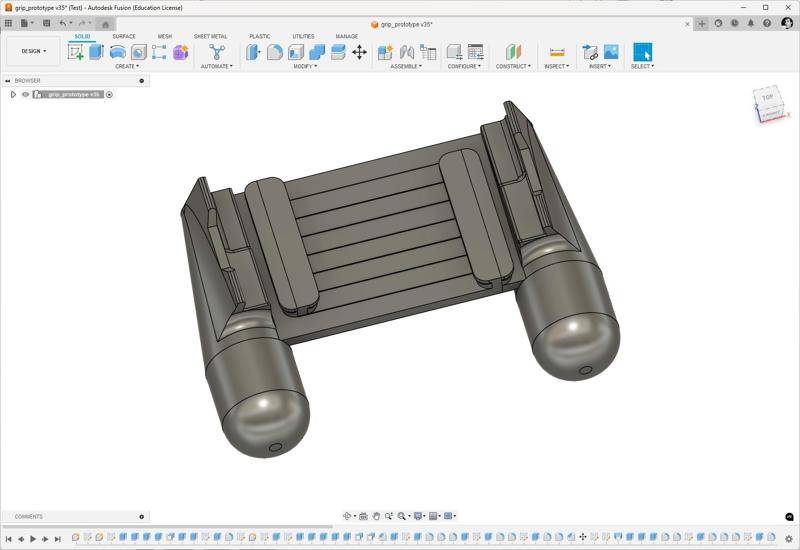800x550 pixels.
Task: Click the Measure tool under Inspect
Action: point(557,52)
